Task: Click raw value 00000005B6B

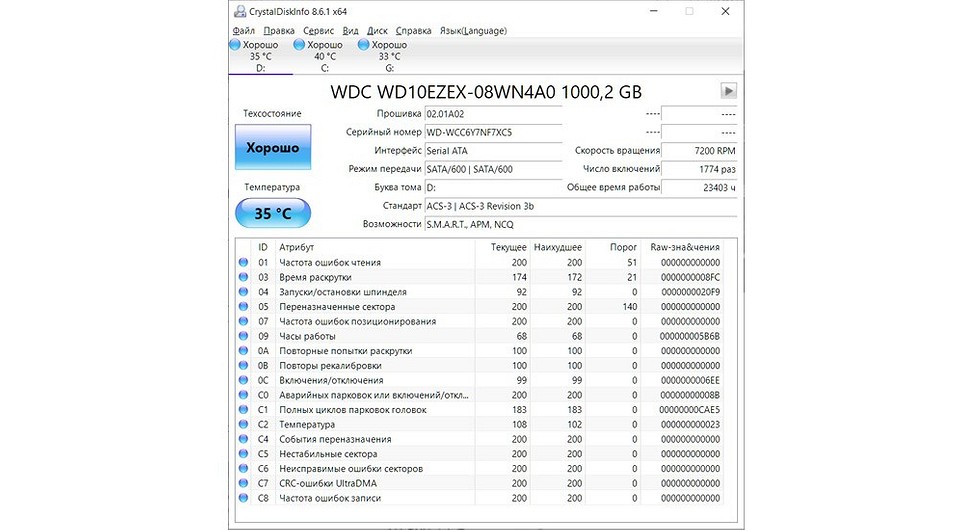Action: [690, 336]
